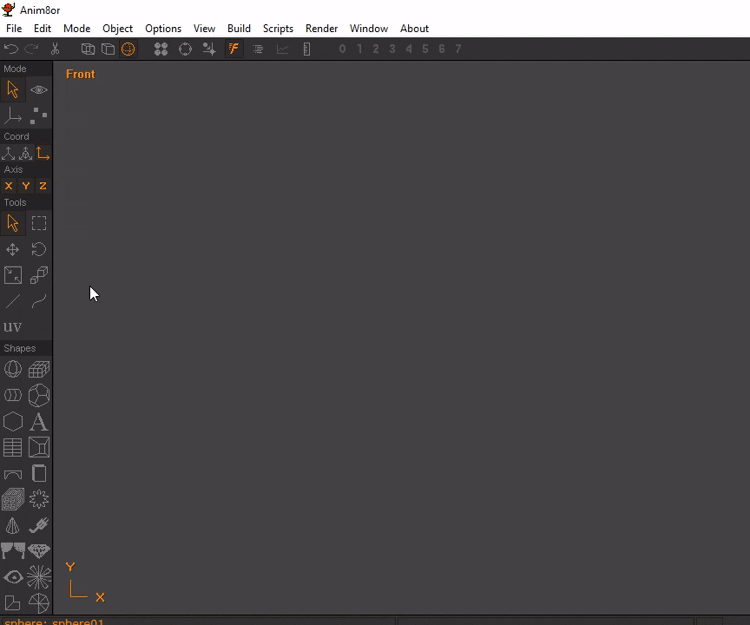Image resolution: width=750 pixels, height=625 pixels.
Task: Open the File menu
Action: tap(14, 28)
